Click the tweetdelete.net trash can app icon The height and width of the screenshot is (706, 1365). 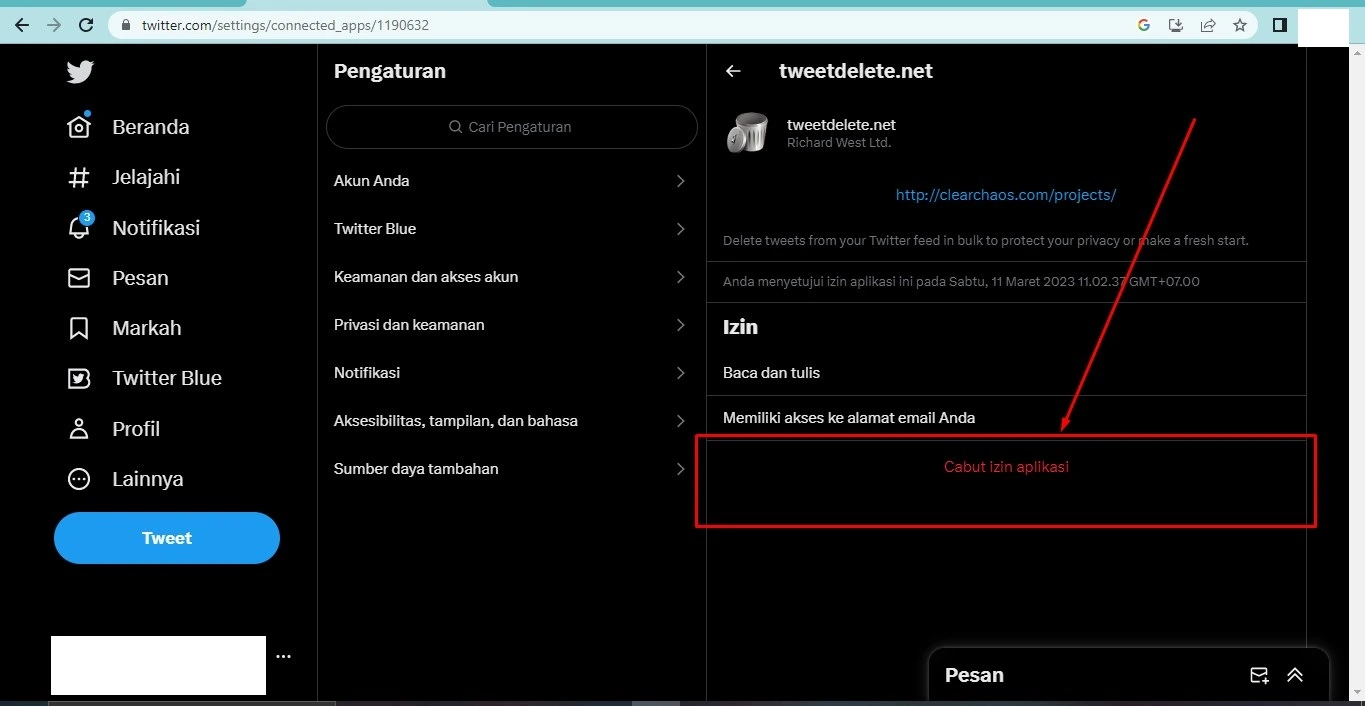(x=747, y=133)
